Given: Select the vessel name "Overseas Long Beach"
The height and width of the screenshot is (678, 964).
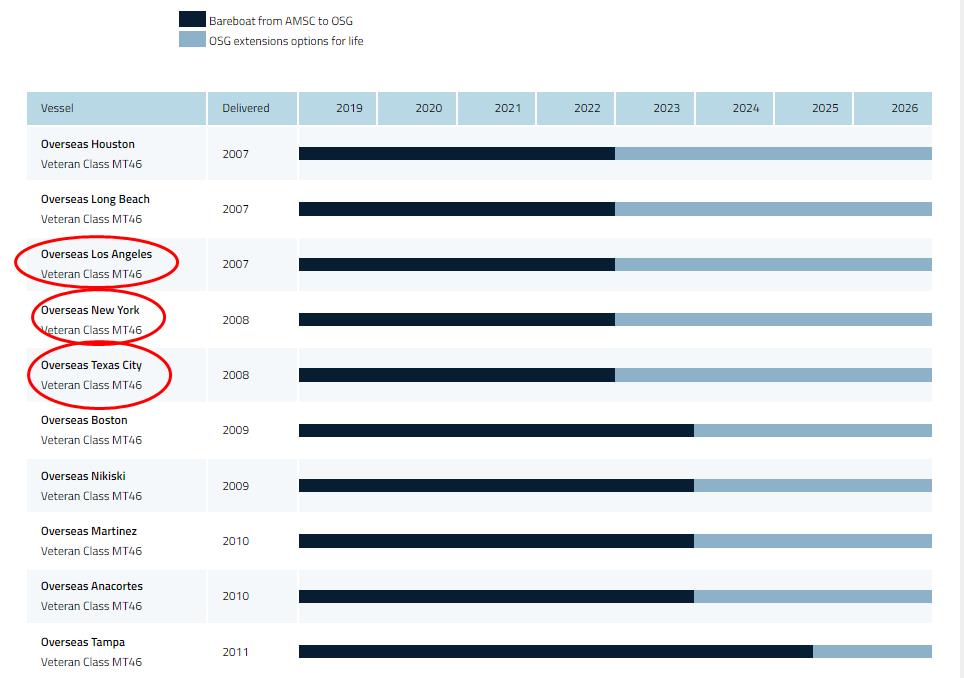Looking at the screenshot, I should [95, 199].
